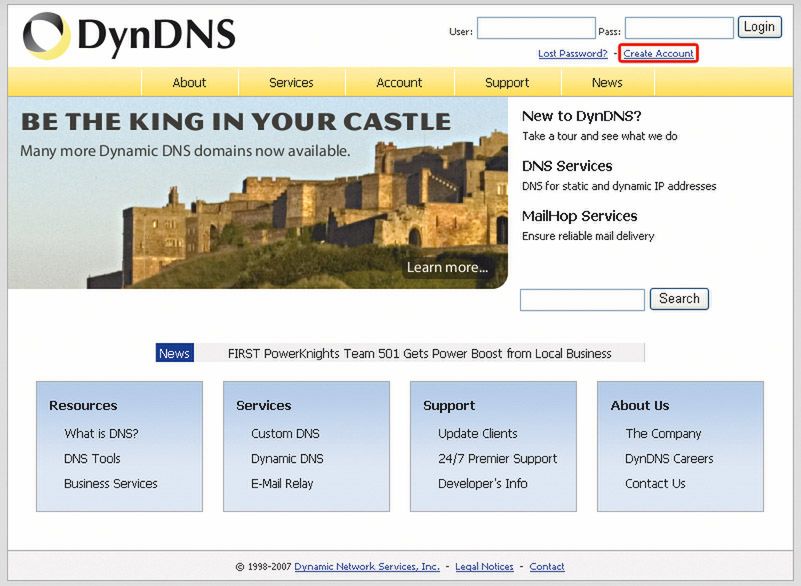Open E-Mail Relay link
The height and width of the screenshot is (586, 801).
point(282,483)
